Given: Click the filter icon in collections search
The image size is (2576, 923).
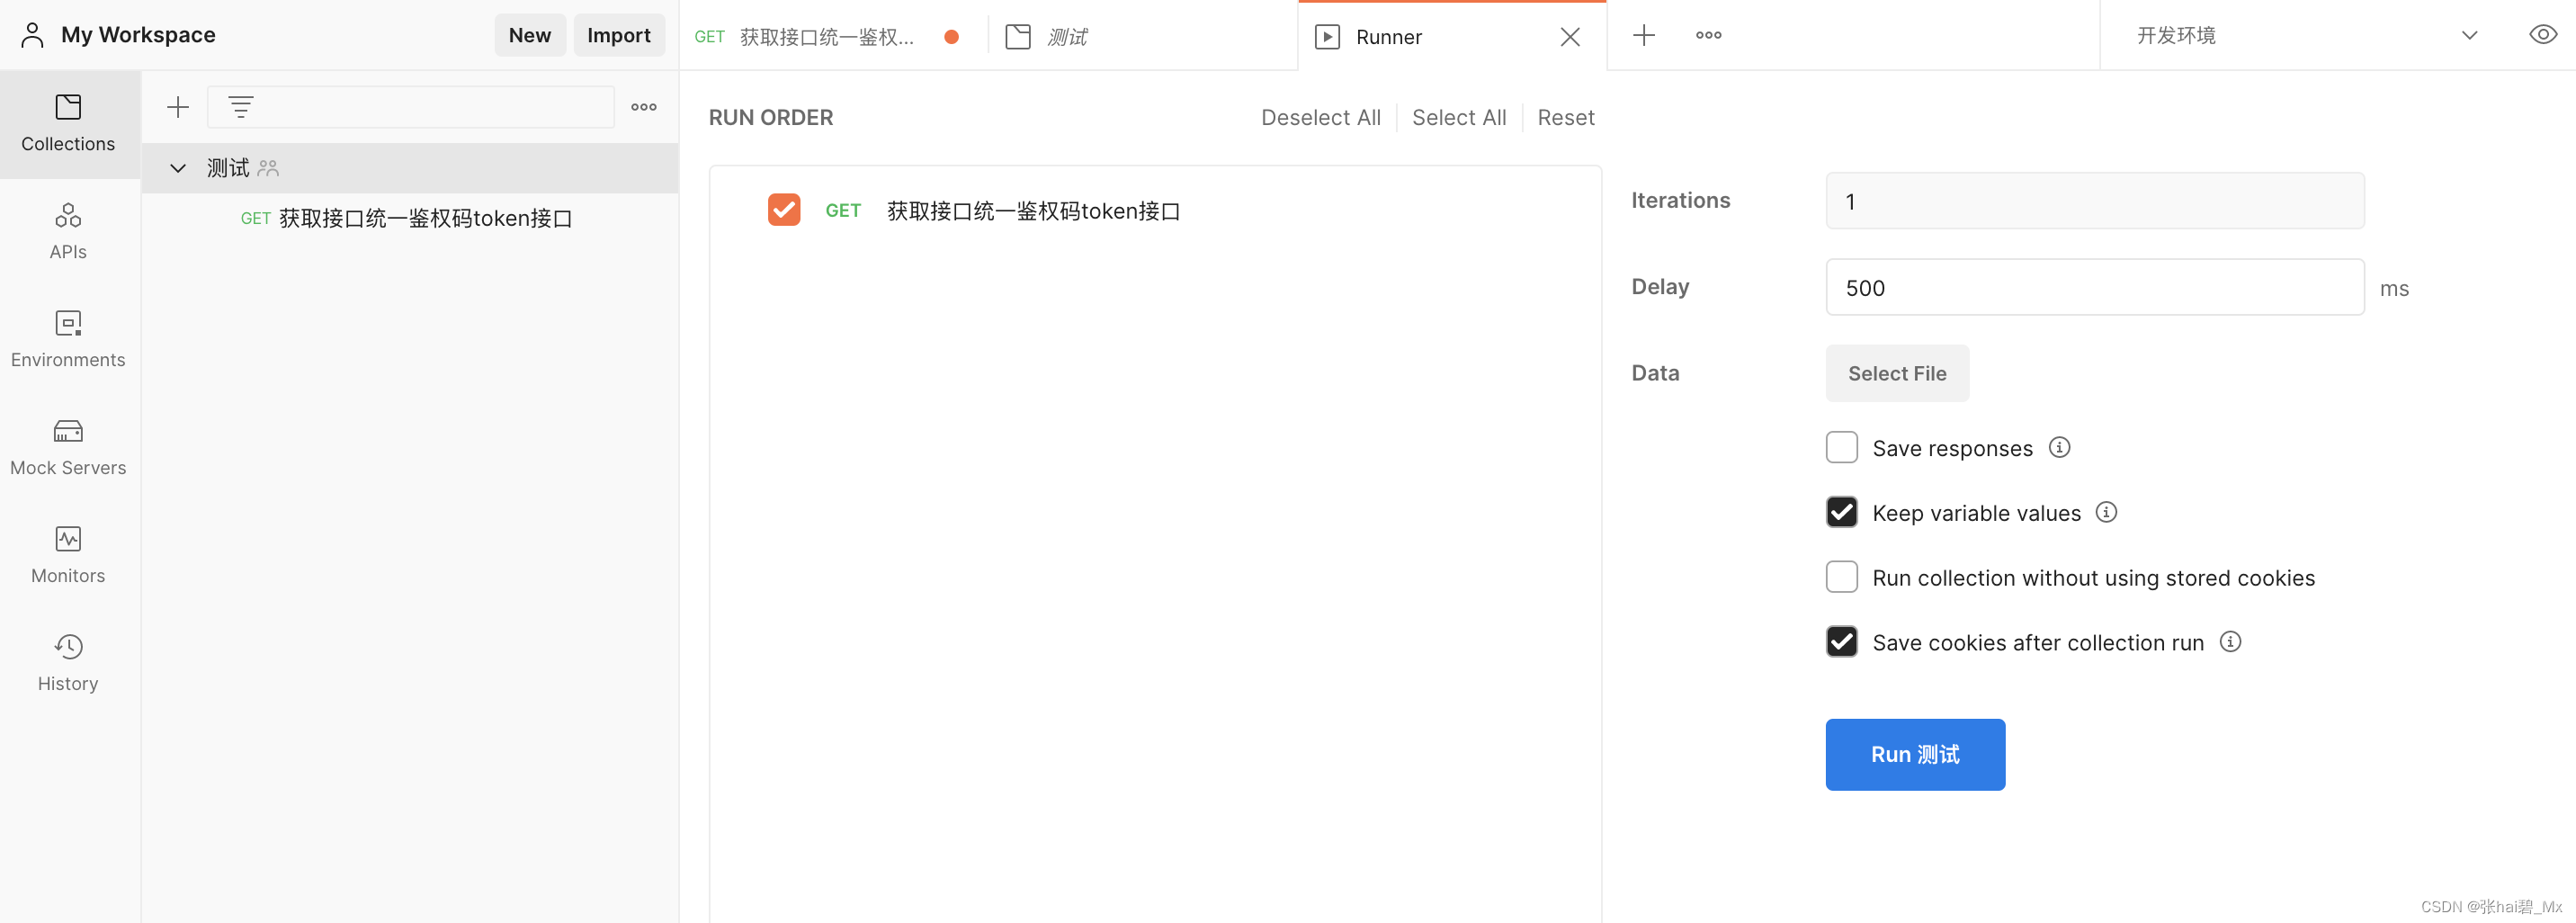Looking at the screenshot, I should [x=241, y=107].
